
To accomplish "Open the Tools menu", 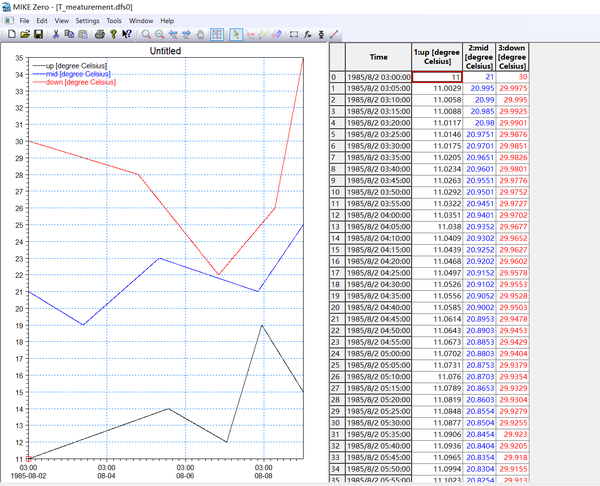I will tap(115, 20).
